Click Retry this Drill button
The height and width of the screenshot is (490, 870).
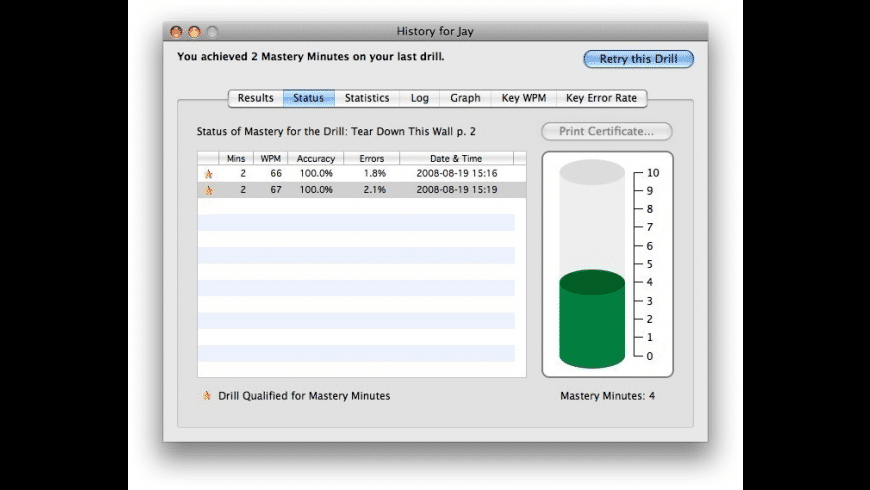639,59
